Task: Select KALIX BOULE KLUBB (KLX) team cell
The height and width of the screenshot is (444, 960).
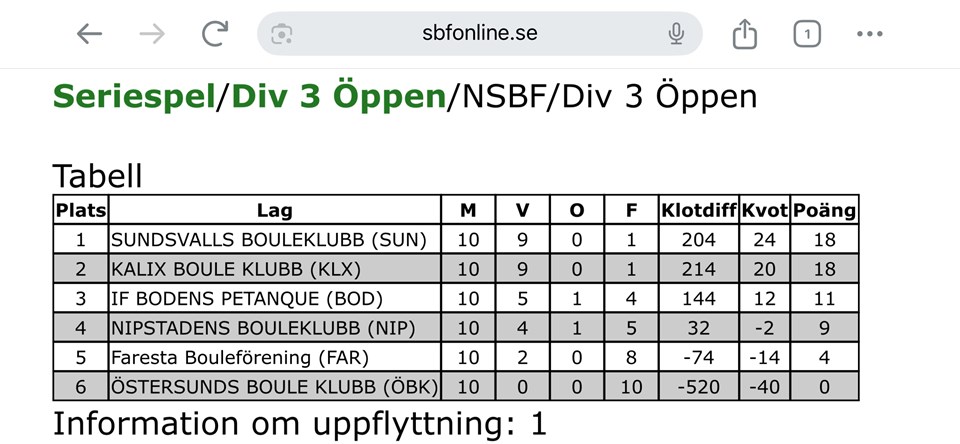Action: [275, 269]
